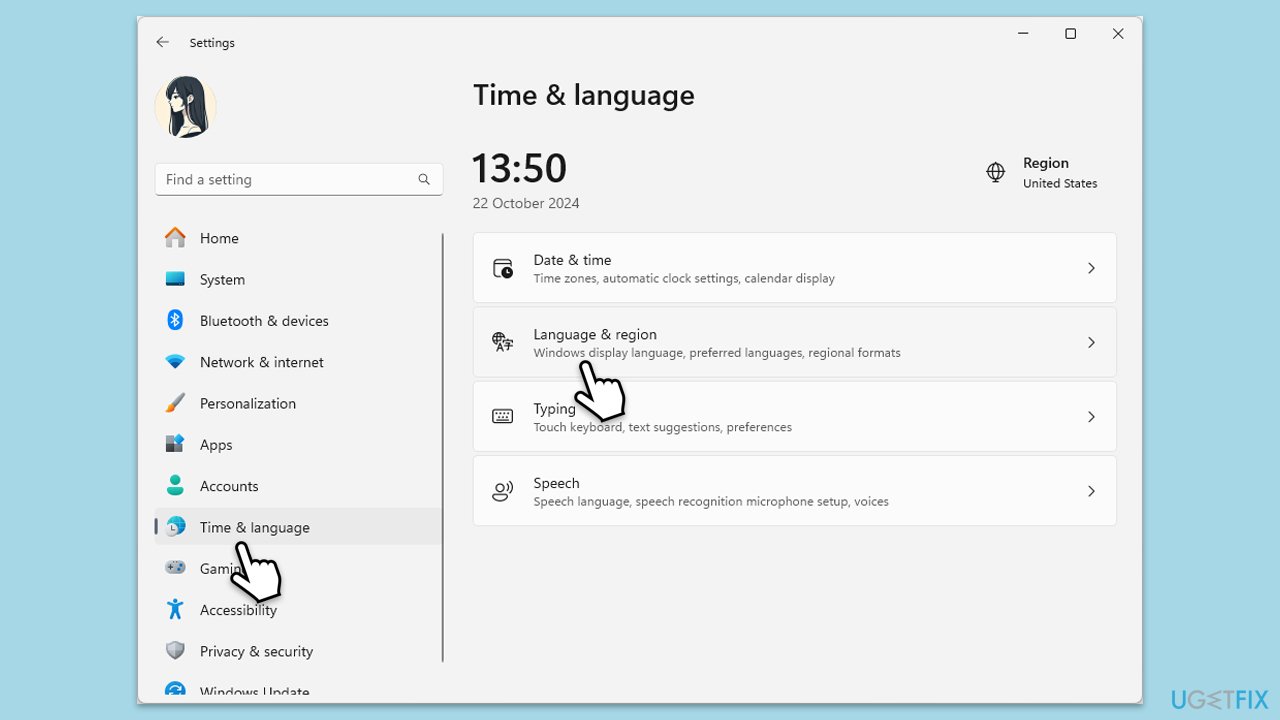Open Language & region settings
Image resolution: width=1280 pixels, height=720 pixels.
pos(795,342)
